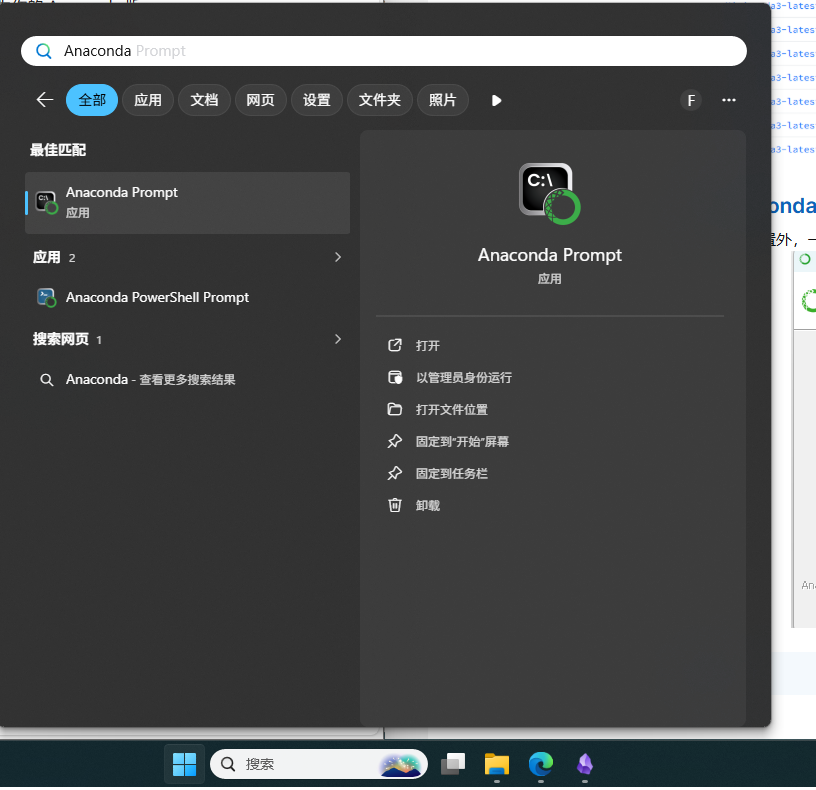Click the Anaconda search input field
Image resolution: width=816 pixels, height=790 pixels.
pyautogui.click(x=384, y=51)
